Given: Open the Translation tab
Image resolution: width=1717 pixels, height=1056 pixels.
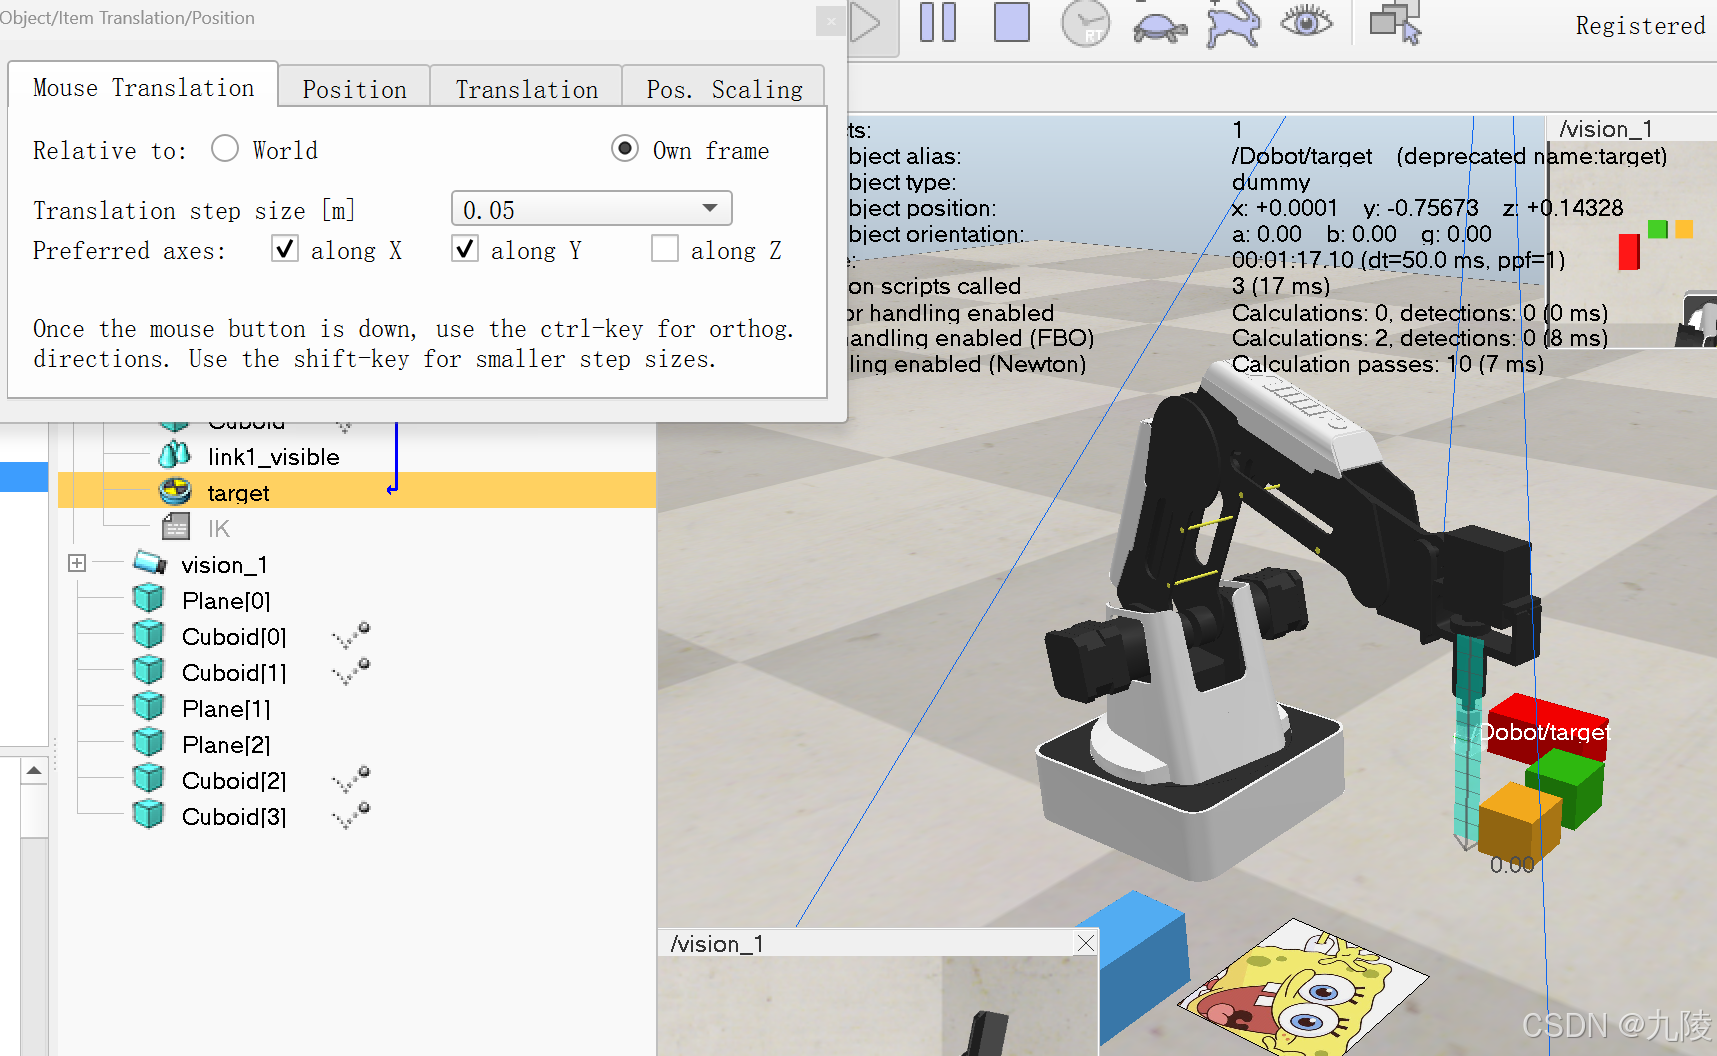Looking at the screenshot, I should pyautogui.click(x=526, y=90).
